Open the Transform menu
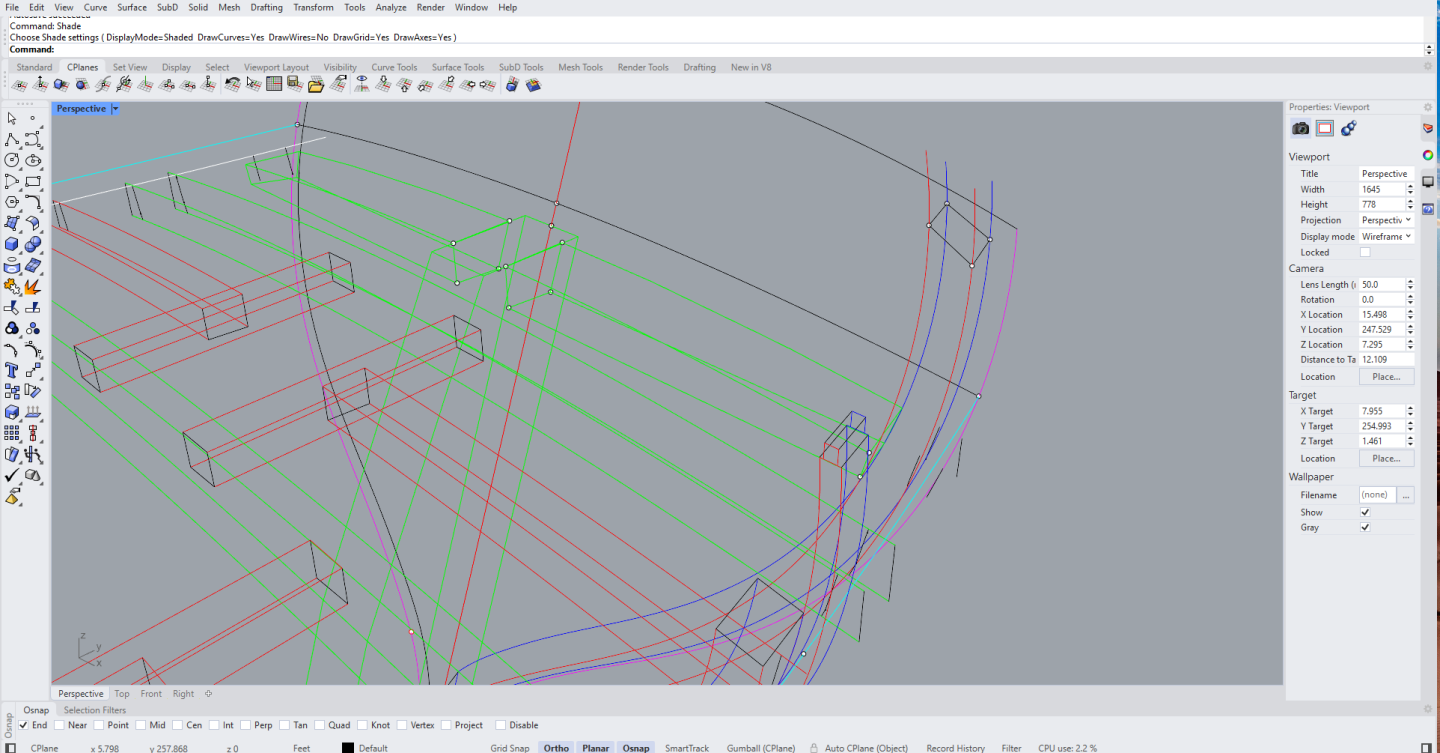The height and width of the screenshot is (753, 1440). click(x=313, y=7)
